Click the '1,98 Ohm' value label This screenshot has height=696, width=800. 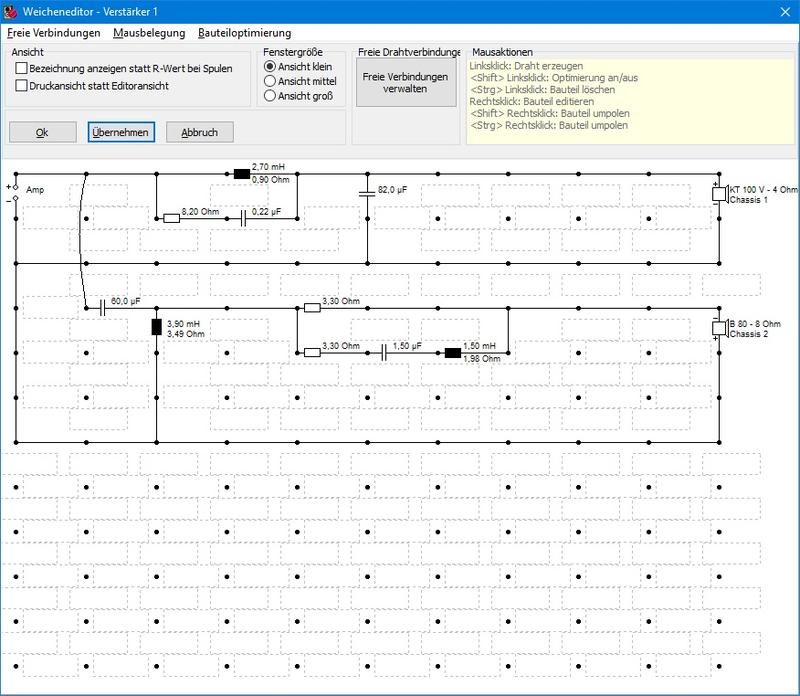click(482, 359)
